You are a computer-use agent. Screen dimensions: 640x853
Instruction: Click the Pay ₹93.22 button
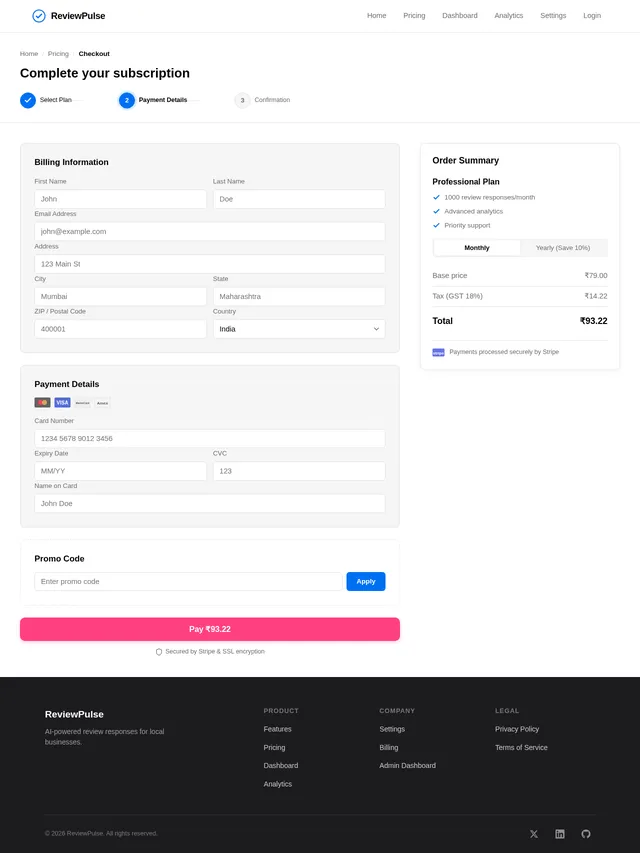[210, 629]
